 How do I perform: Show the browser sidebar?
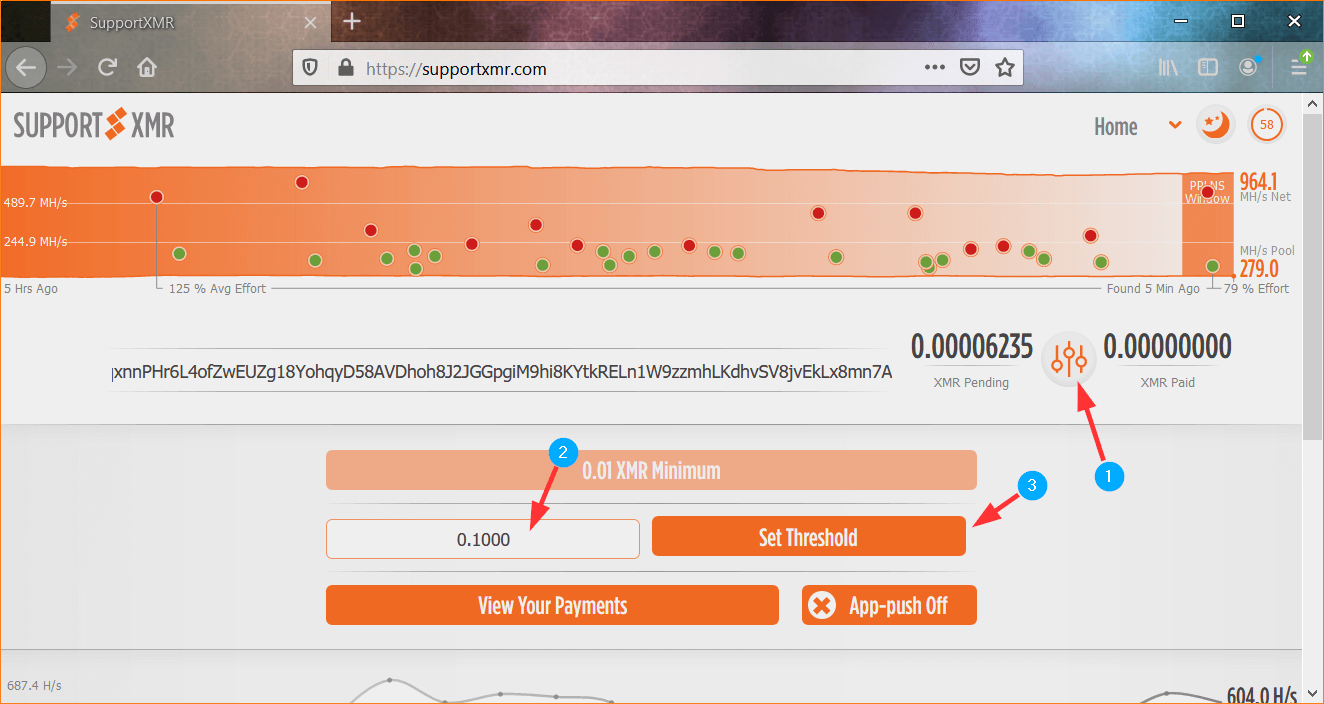pos(1208,68)
